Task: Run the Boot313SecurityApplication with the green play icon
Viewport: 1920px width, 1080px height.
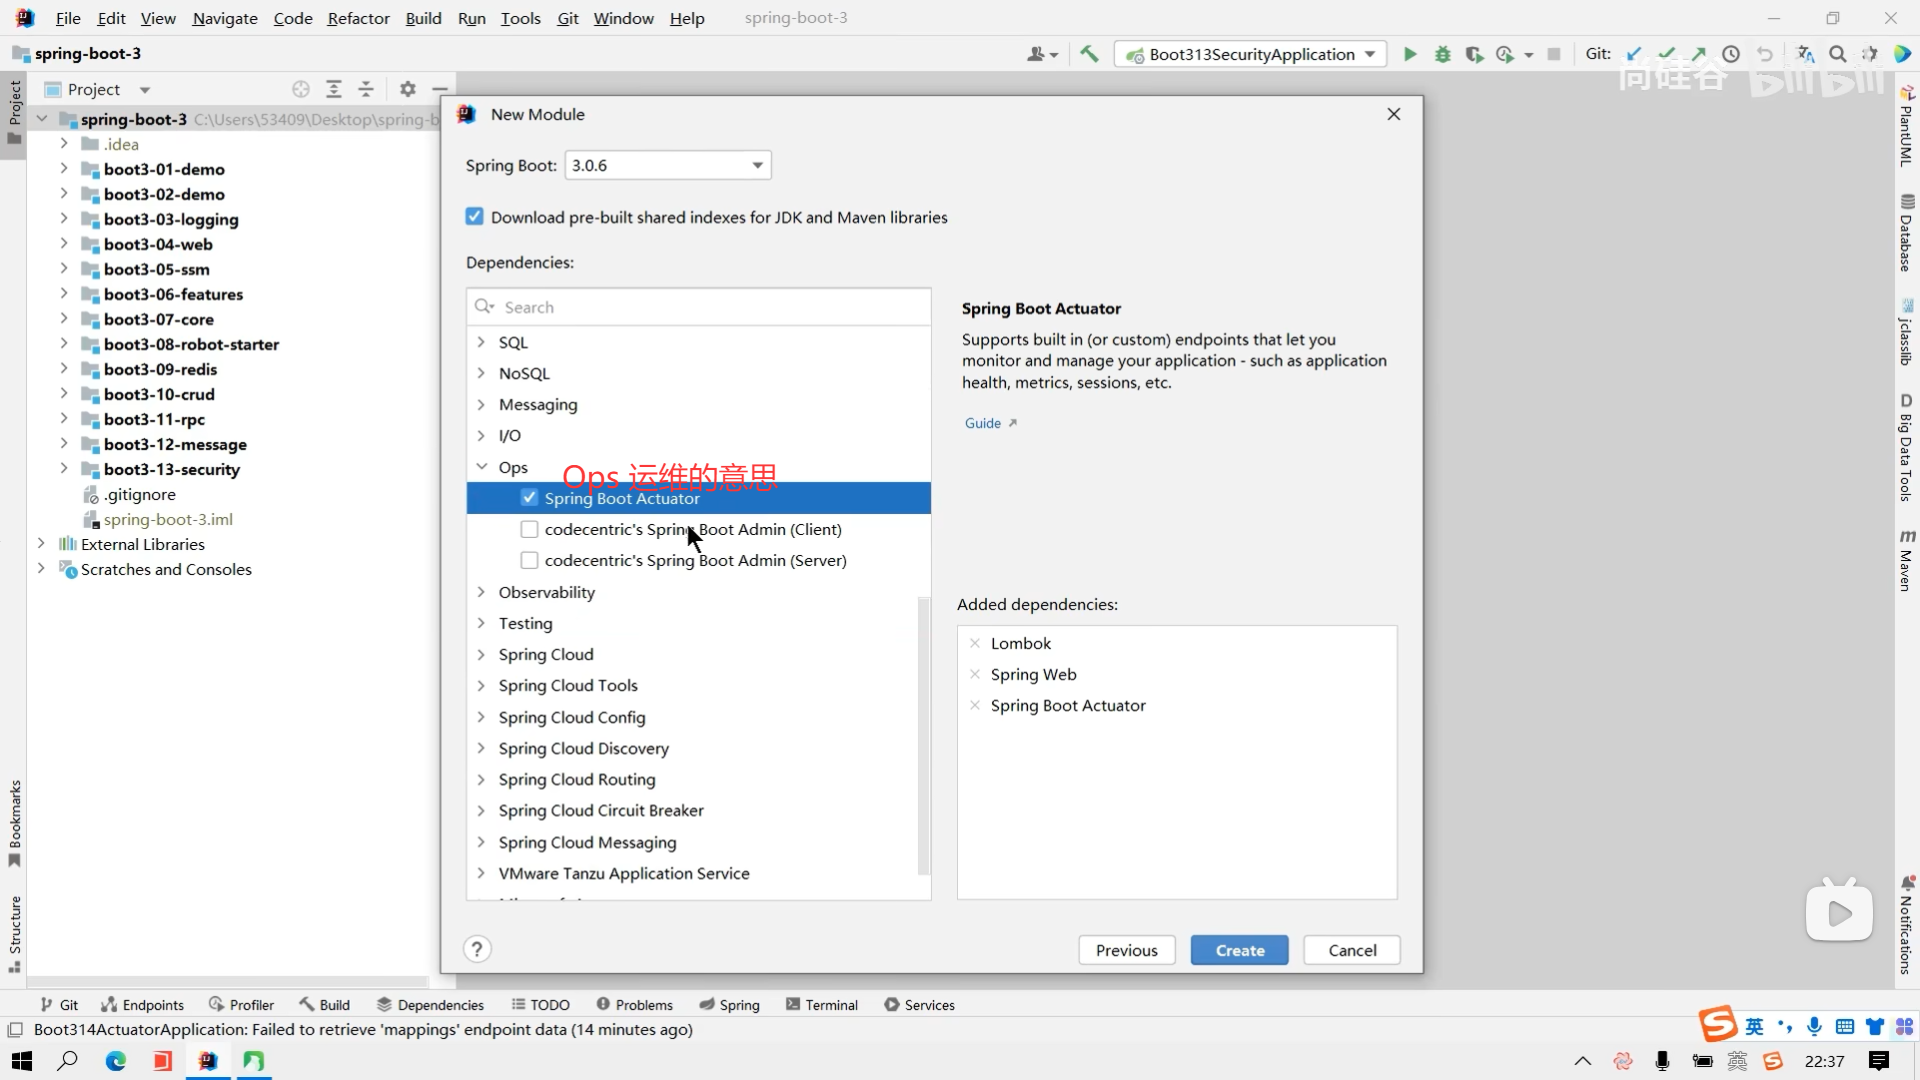Action: 1410,54
